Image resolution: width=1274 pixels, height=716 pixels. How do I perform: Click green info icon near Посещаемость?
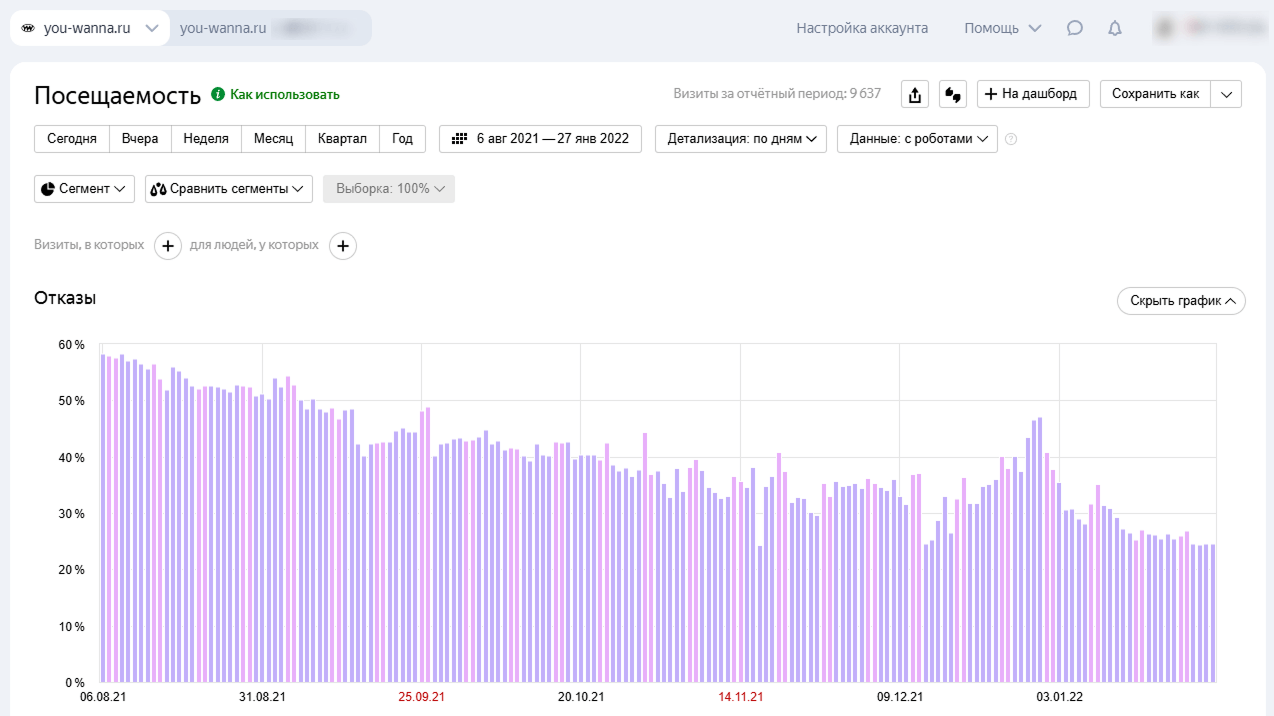(218, 94)
